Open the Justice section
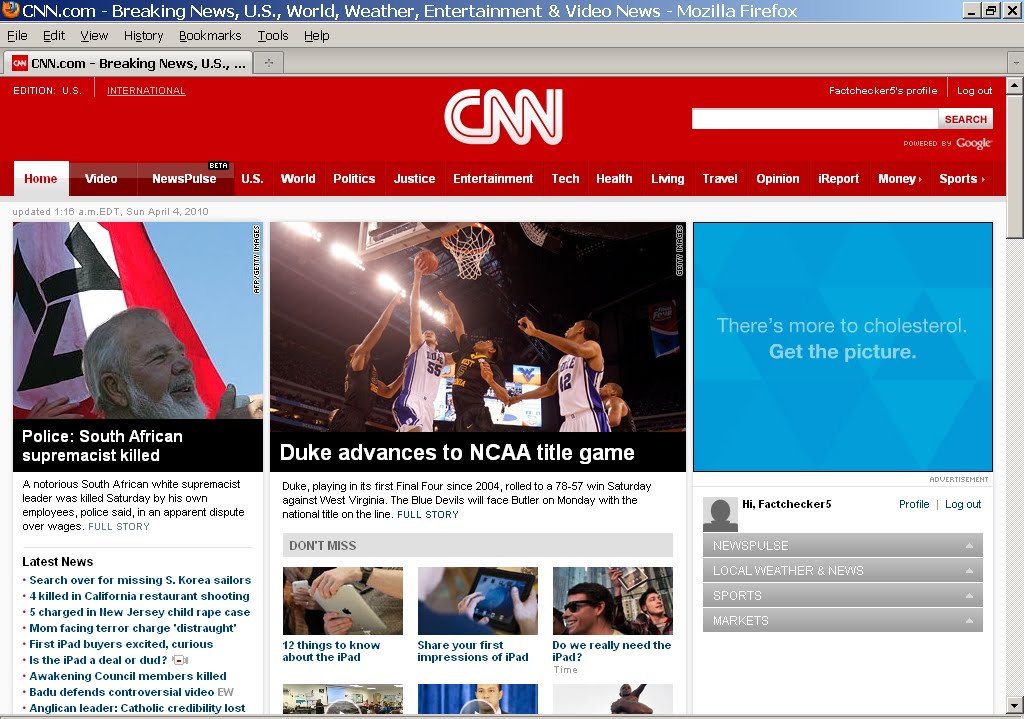 point(414,178)
